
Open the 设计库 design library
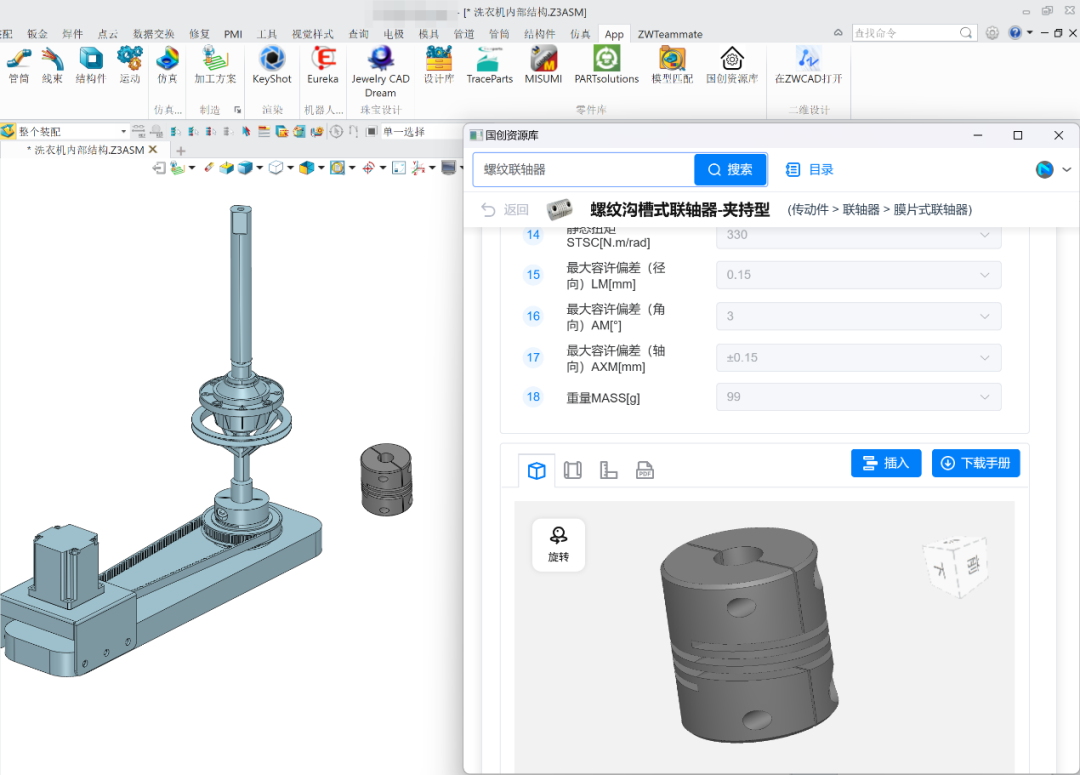(x=439, y=66)
